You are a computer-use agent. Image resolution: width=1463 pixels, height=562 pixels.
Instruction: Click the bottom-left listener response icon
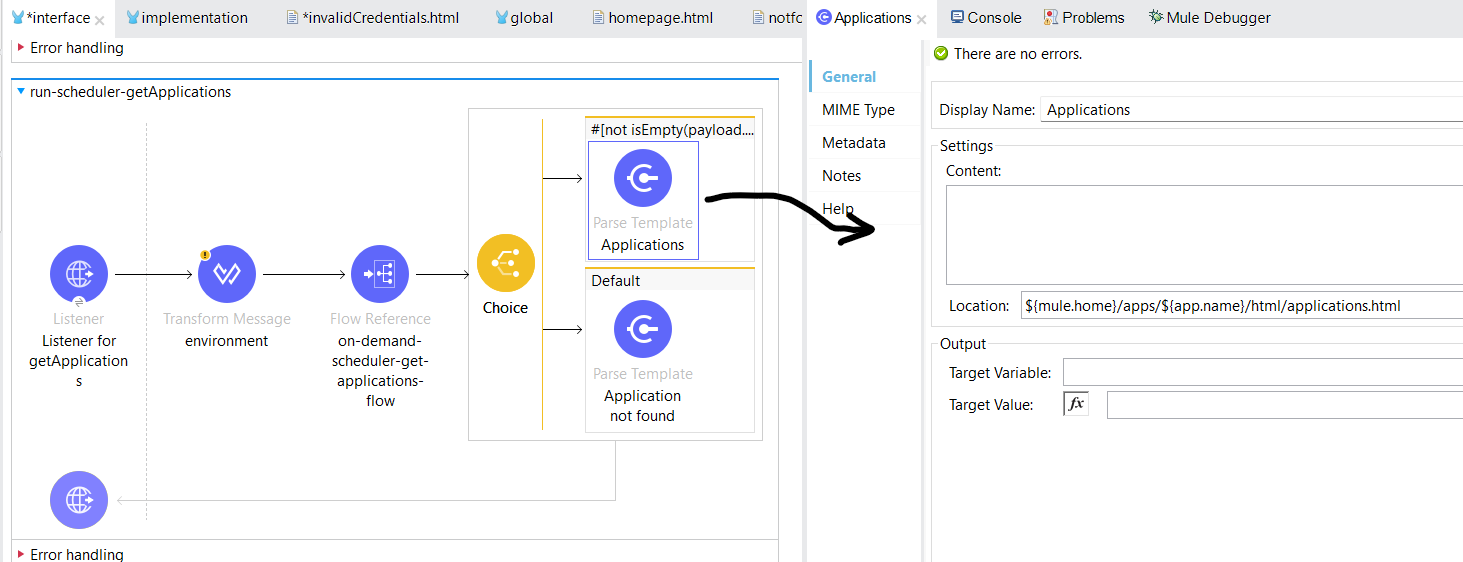click(x=79, y=500)
